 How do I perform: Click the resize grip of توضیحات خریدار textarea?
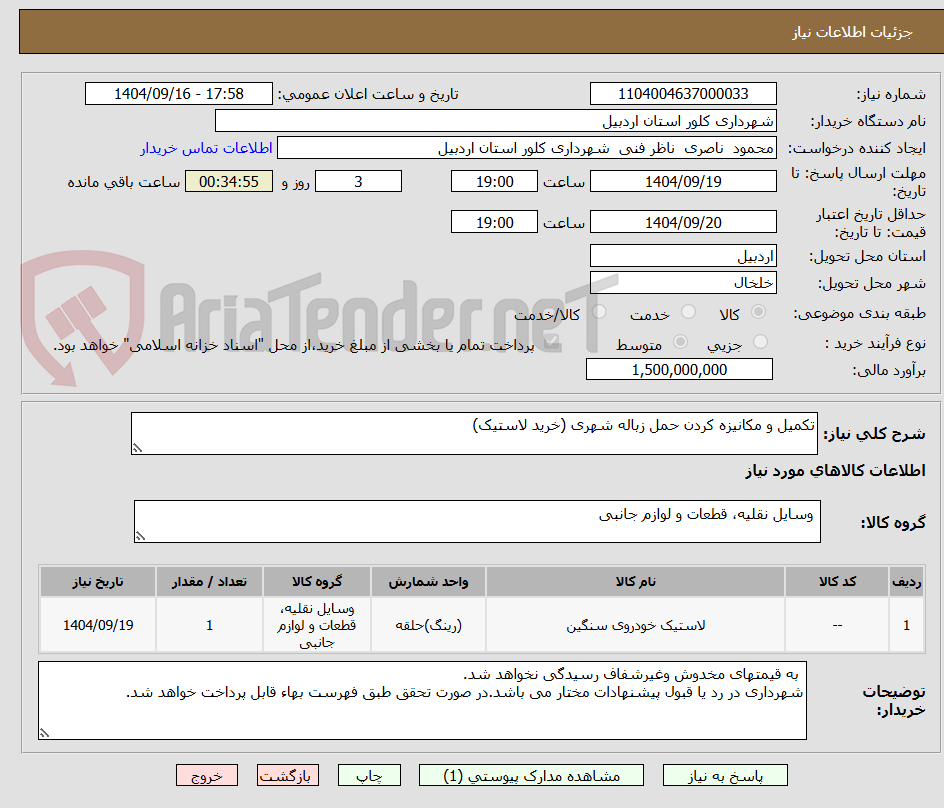pos(43,733)
